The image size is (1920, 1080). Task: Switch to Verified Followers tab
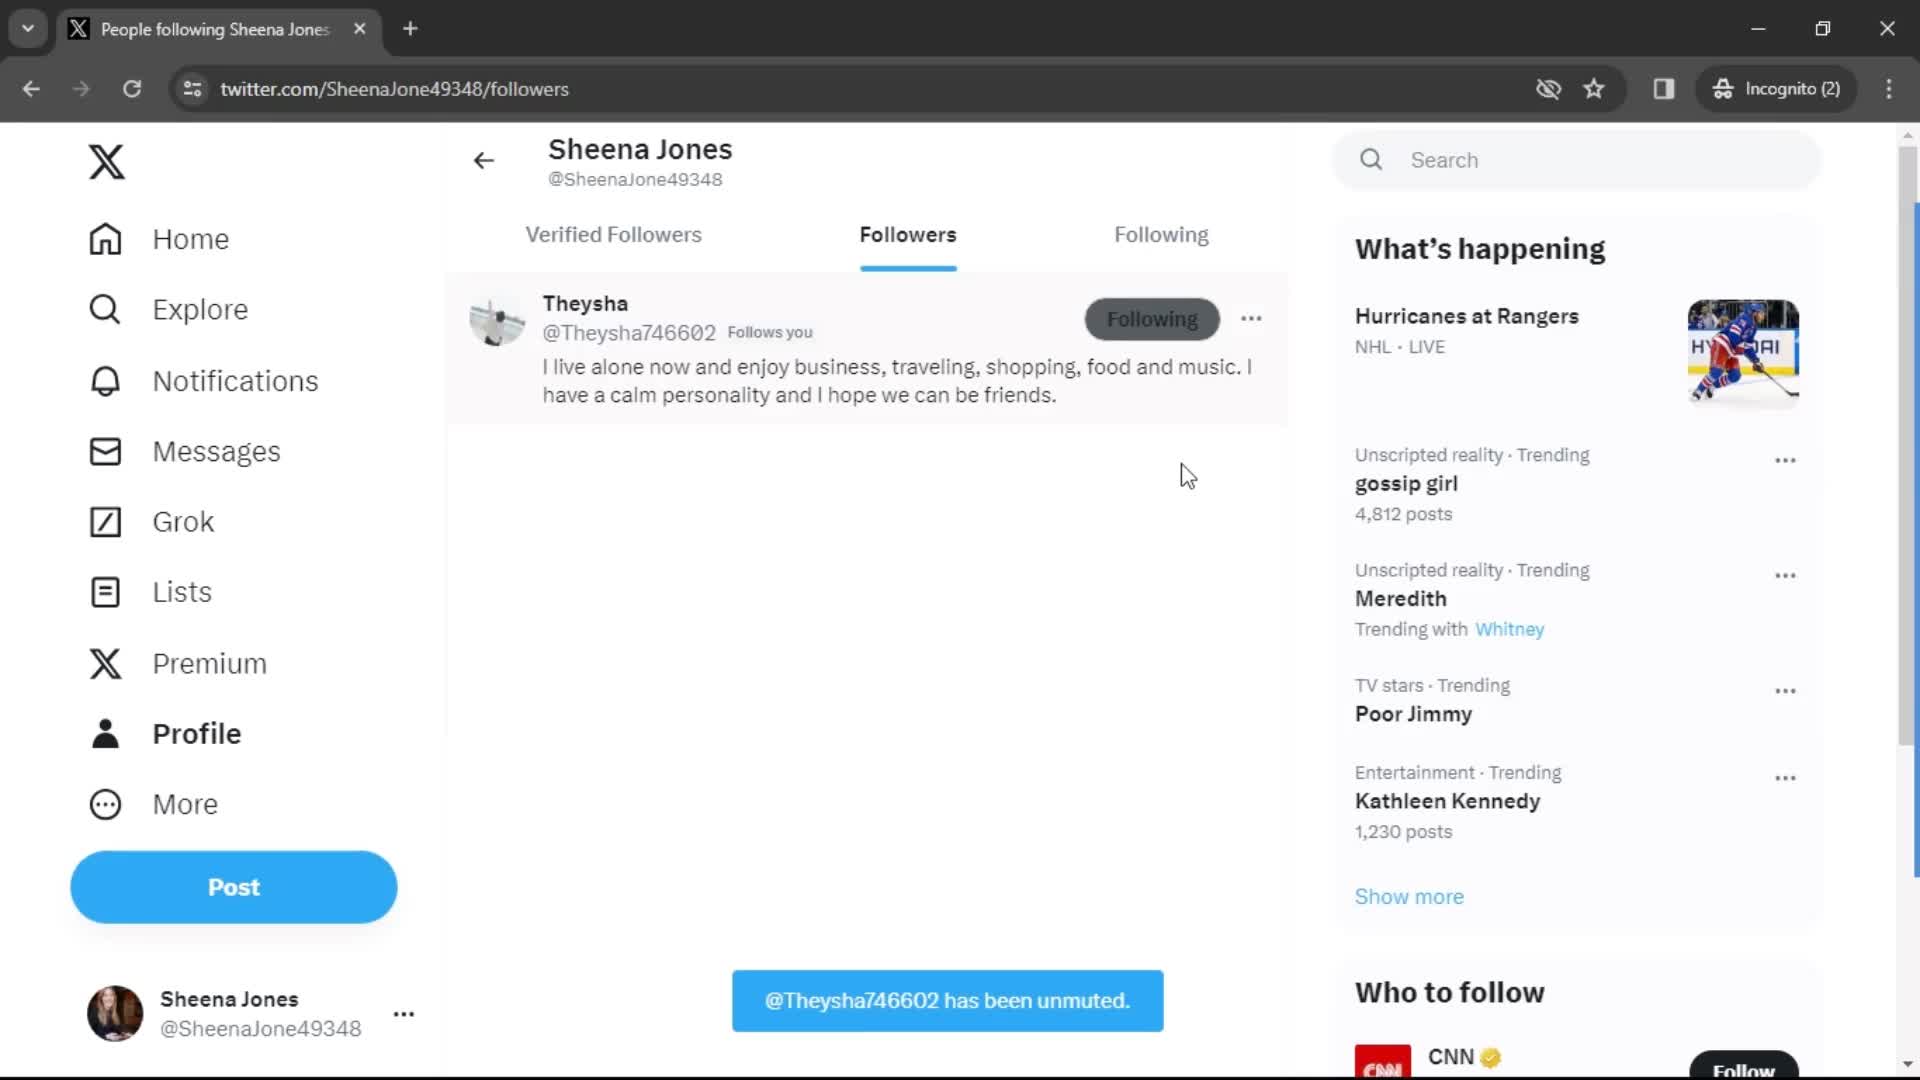point(613,235)
